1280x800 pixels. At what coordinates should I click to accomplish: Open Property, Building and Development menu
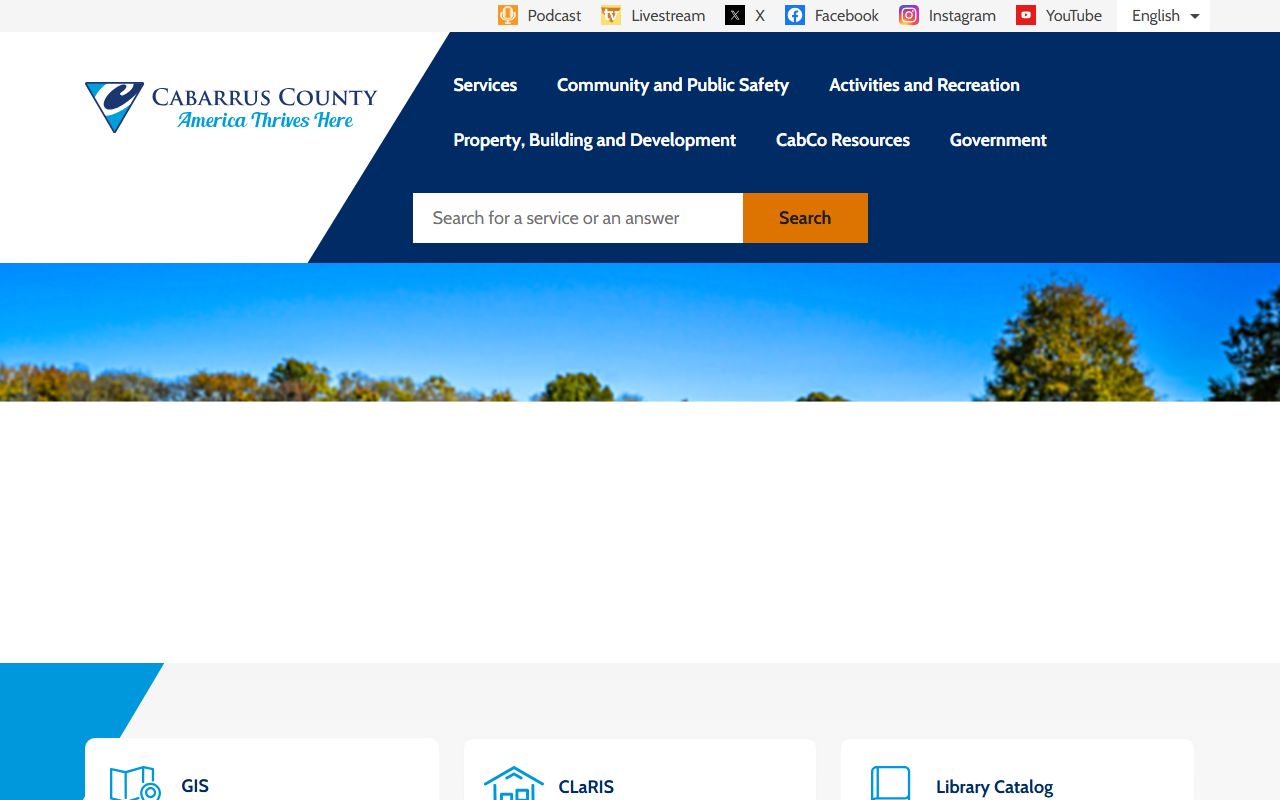point(594,140)
